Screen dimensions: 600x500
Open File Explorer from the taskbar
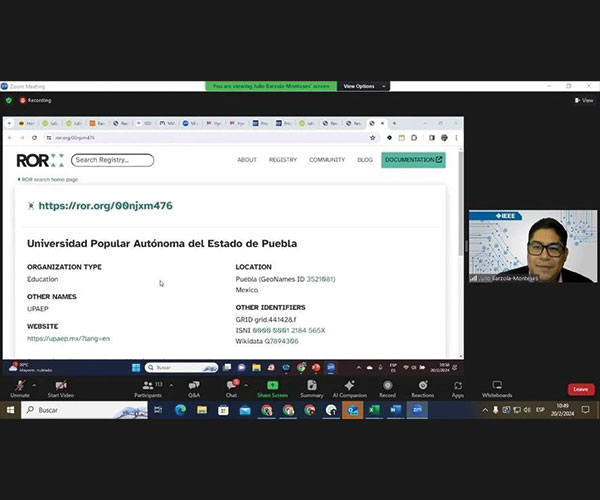[202, 410]
